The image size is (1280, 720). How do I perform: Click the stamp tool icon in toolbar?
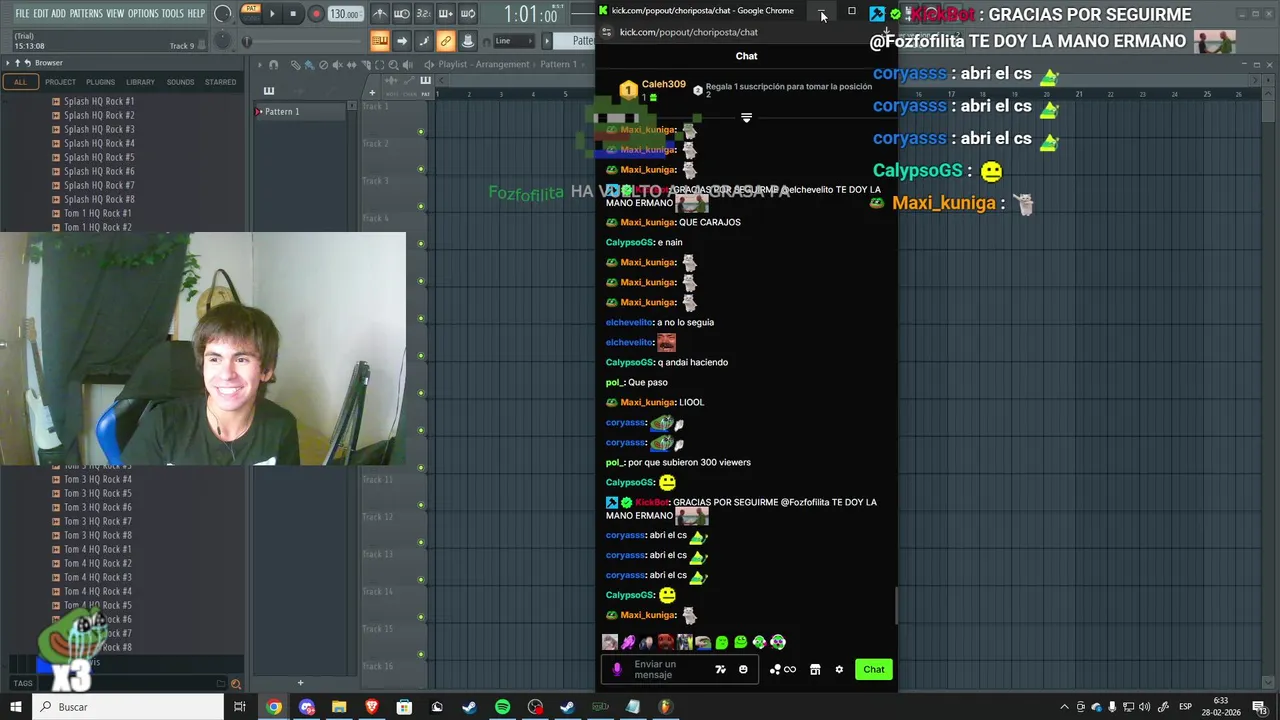point(468,41)
